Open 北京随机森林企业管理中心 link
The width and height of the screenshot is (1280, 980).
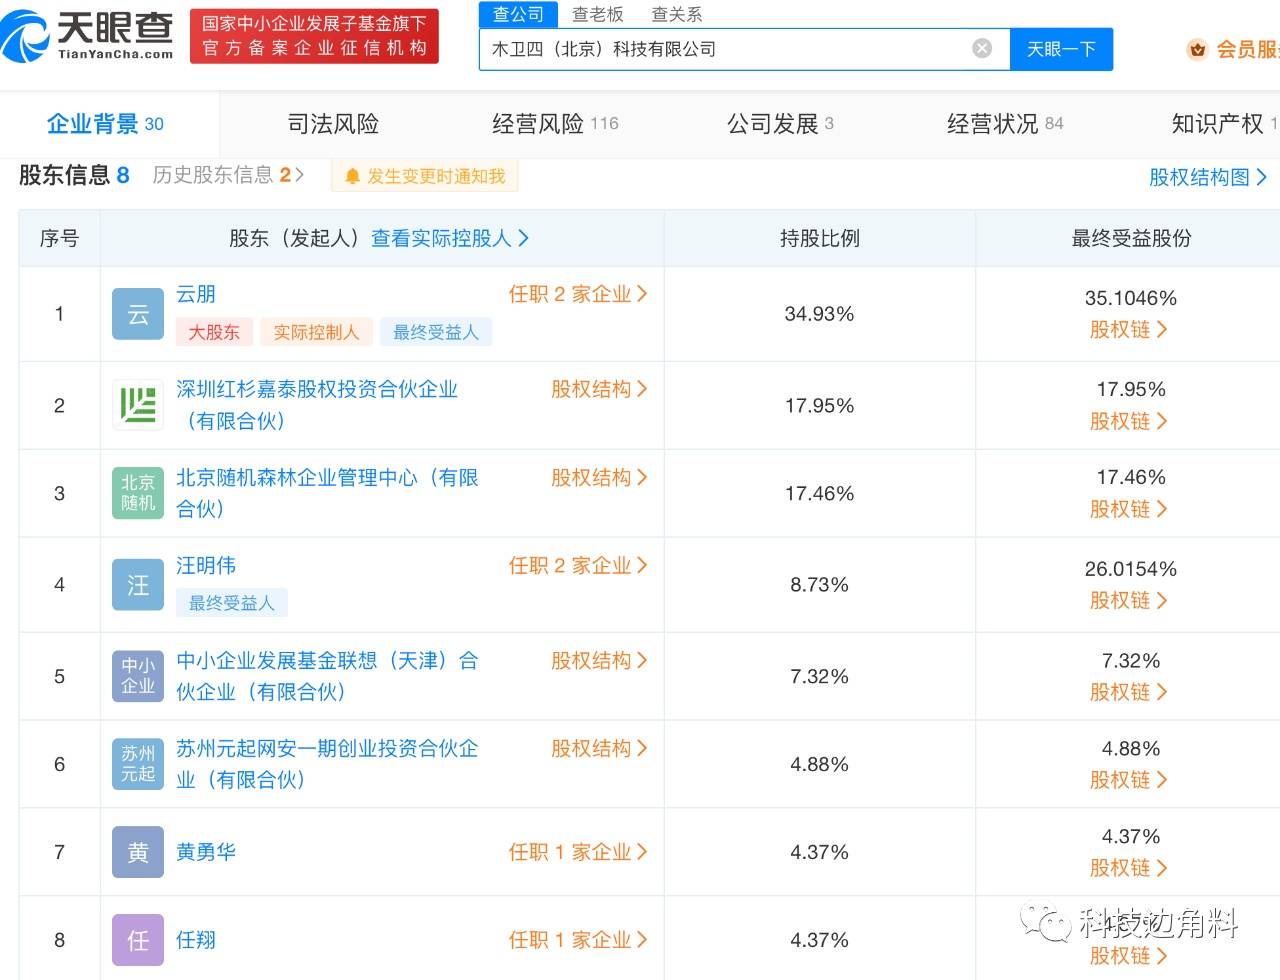(327, 493)
